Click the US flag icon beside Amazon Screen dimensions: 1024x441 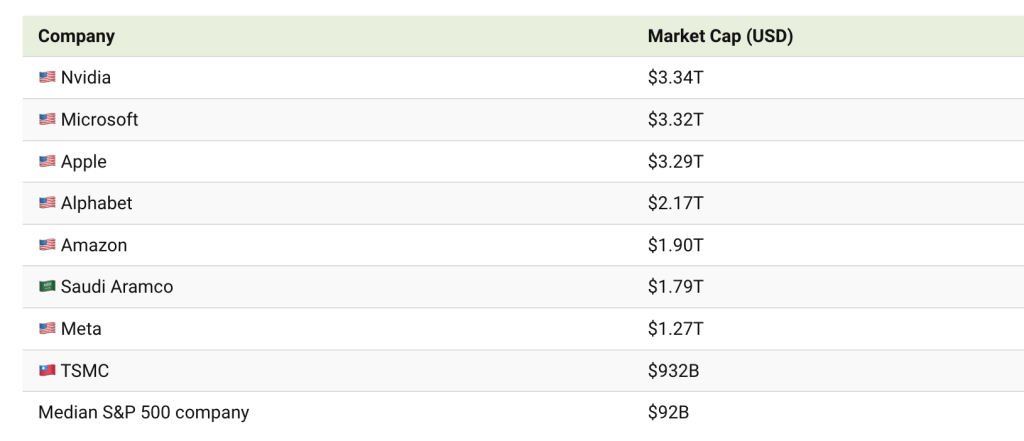coord(47,246)
